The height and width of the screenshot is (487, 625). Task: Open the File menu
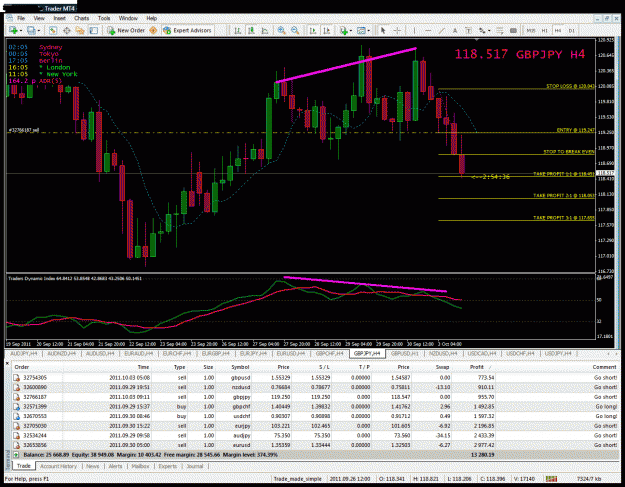[21, 18]
